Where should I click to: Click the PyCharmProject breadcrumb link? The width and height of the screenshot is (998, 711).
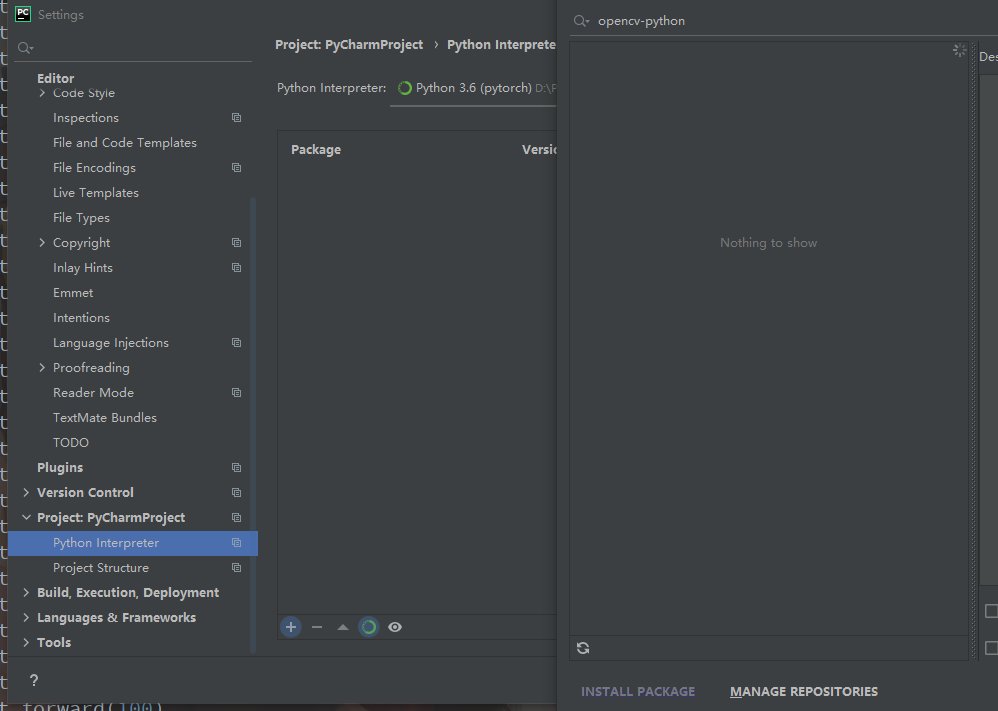pyautogui.click(x=349, y=45)
